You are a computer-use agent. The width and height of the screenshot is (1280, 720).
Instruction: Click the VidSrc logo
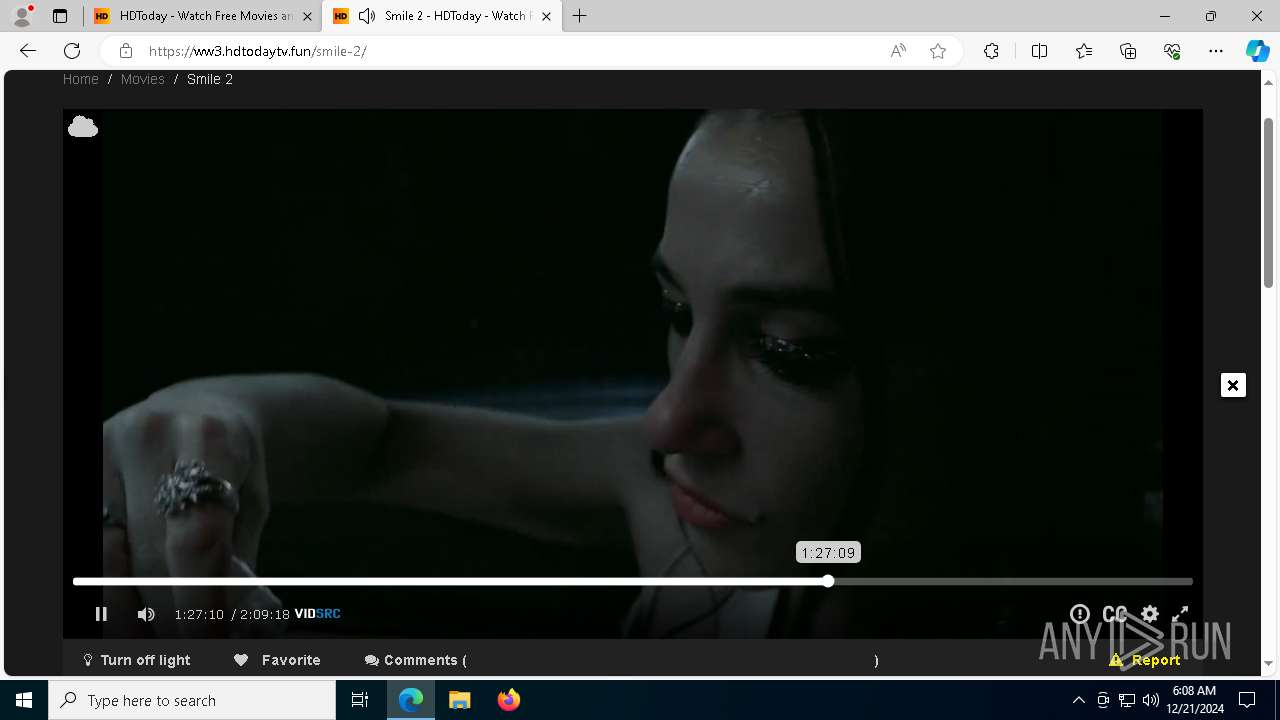[x=318, y=614]
